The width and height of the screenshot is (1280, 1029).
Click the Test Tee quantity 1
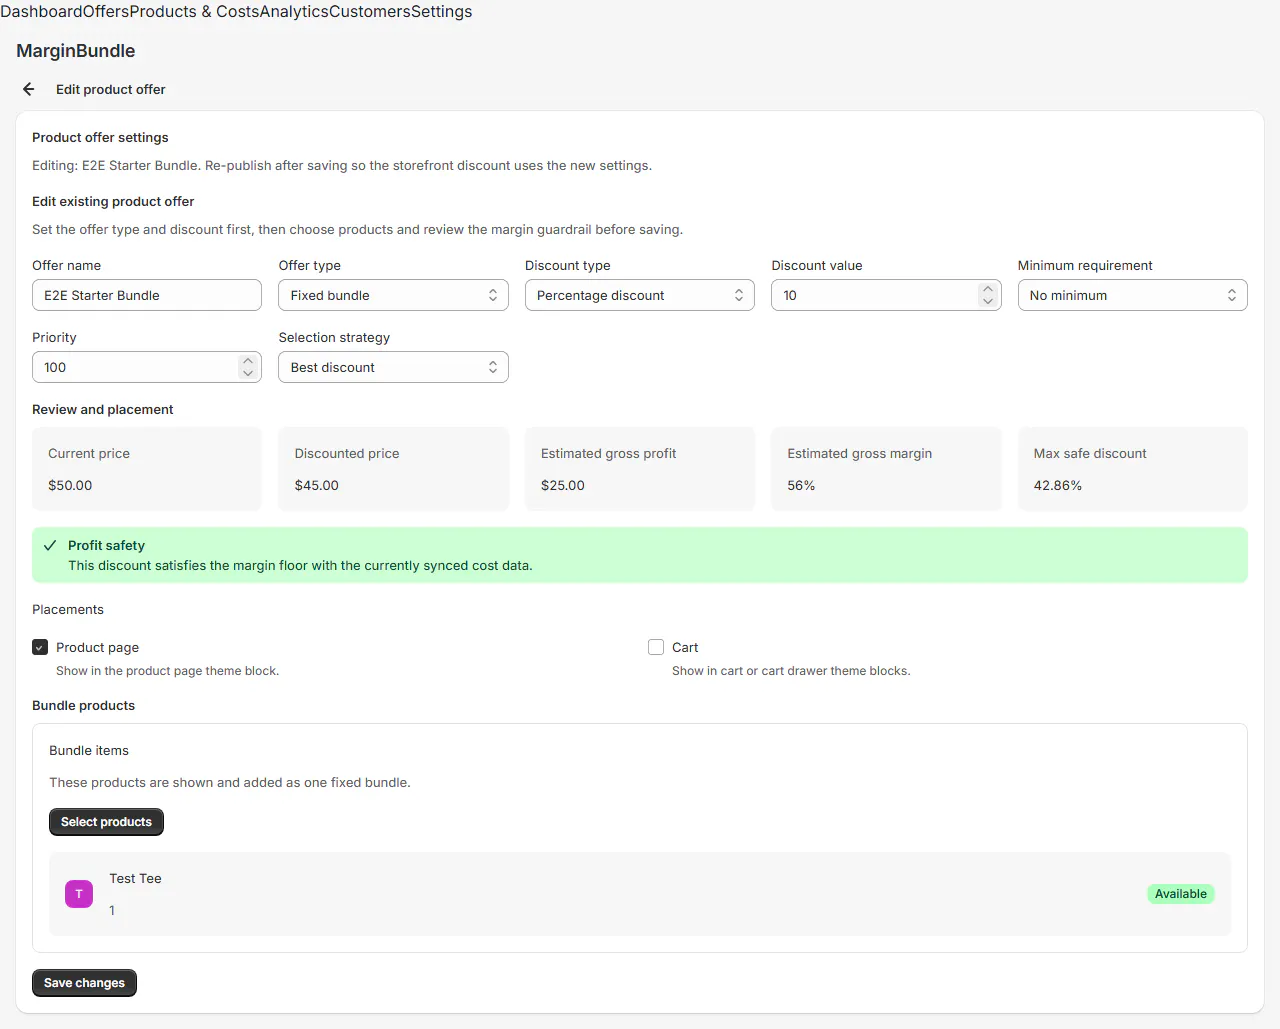click(x=112, y=910)
